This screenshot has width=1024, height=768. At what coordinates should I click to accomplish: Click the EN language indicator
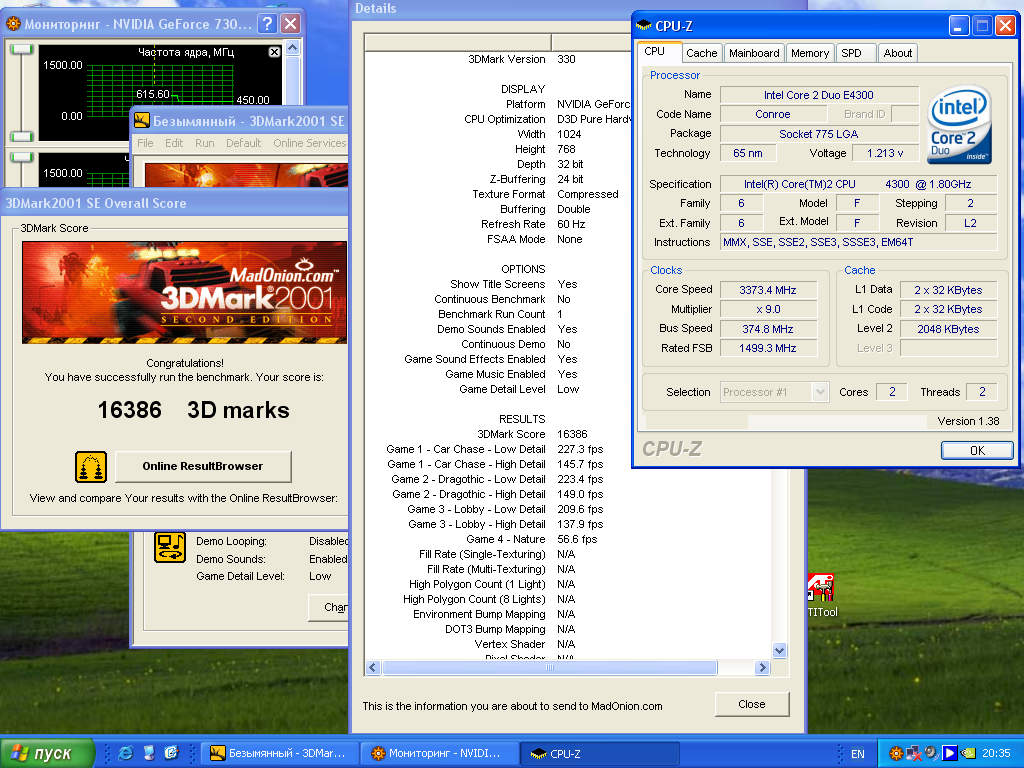pos(857,754)
